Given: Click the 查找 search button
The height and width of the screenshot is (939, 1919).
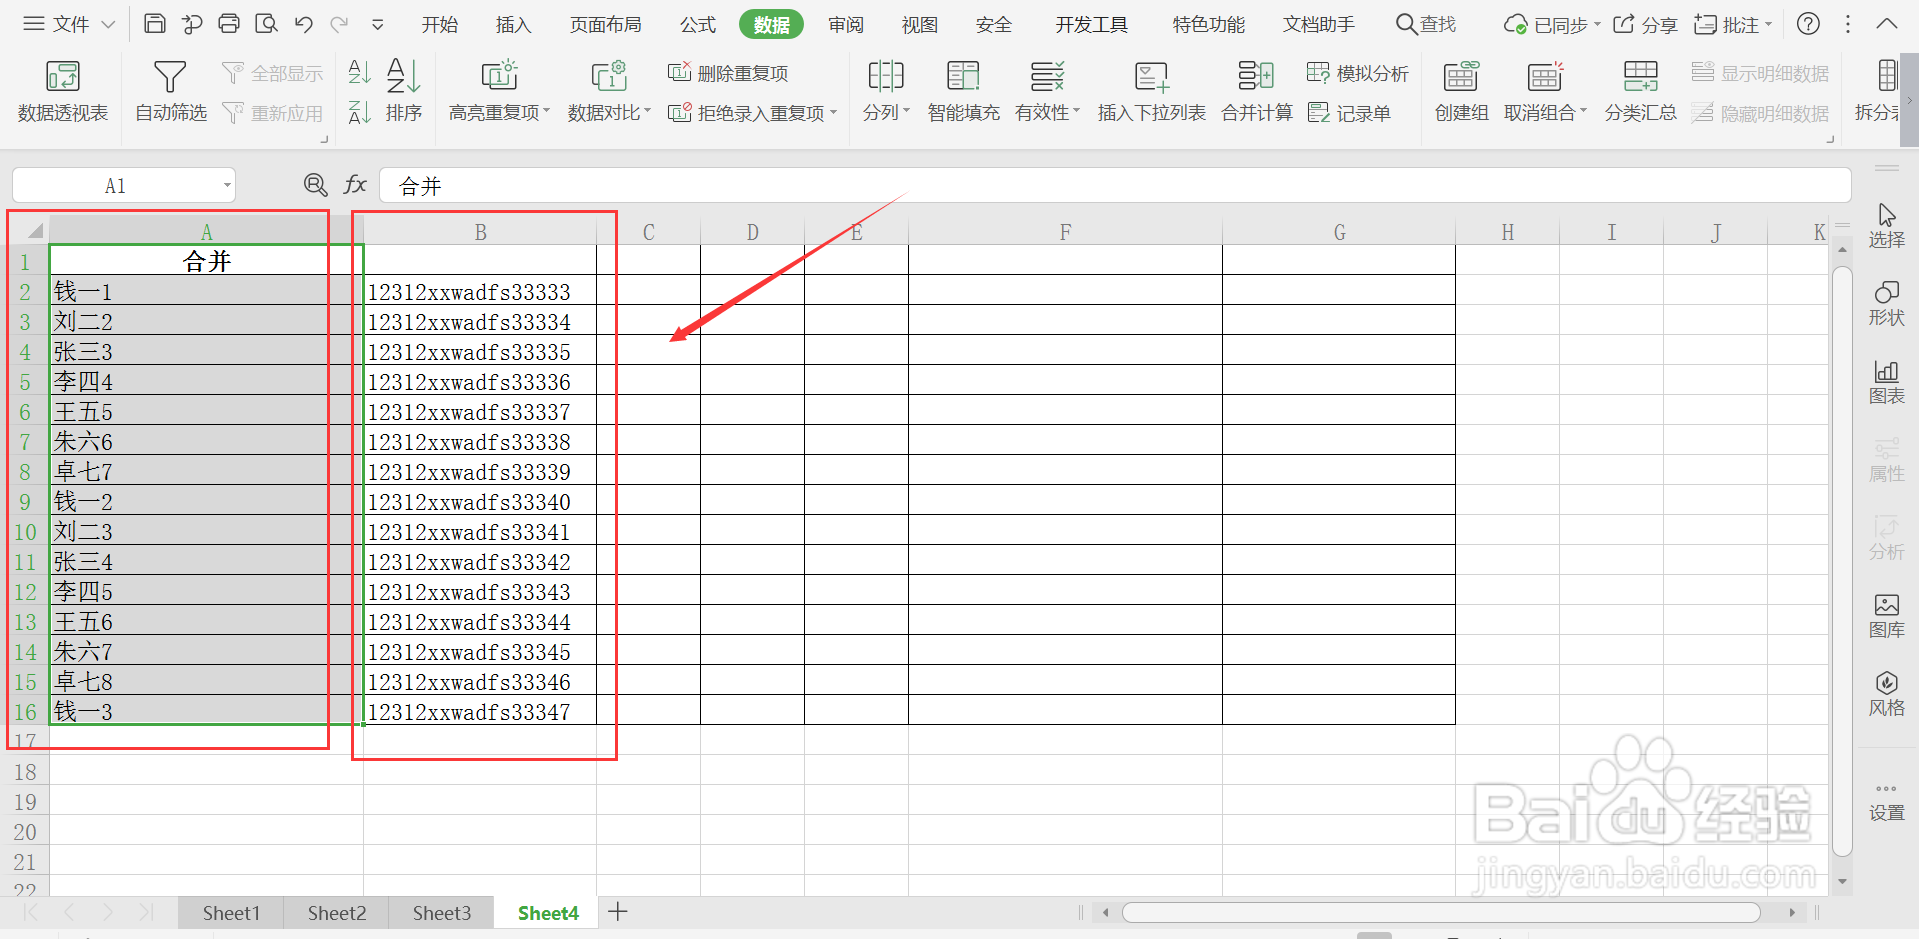Looking at the screenshot, I should tap(1426, 24).
